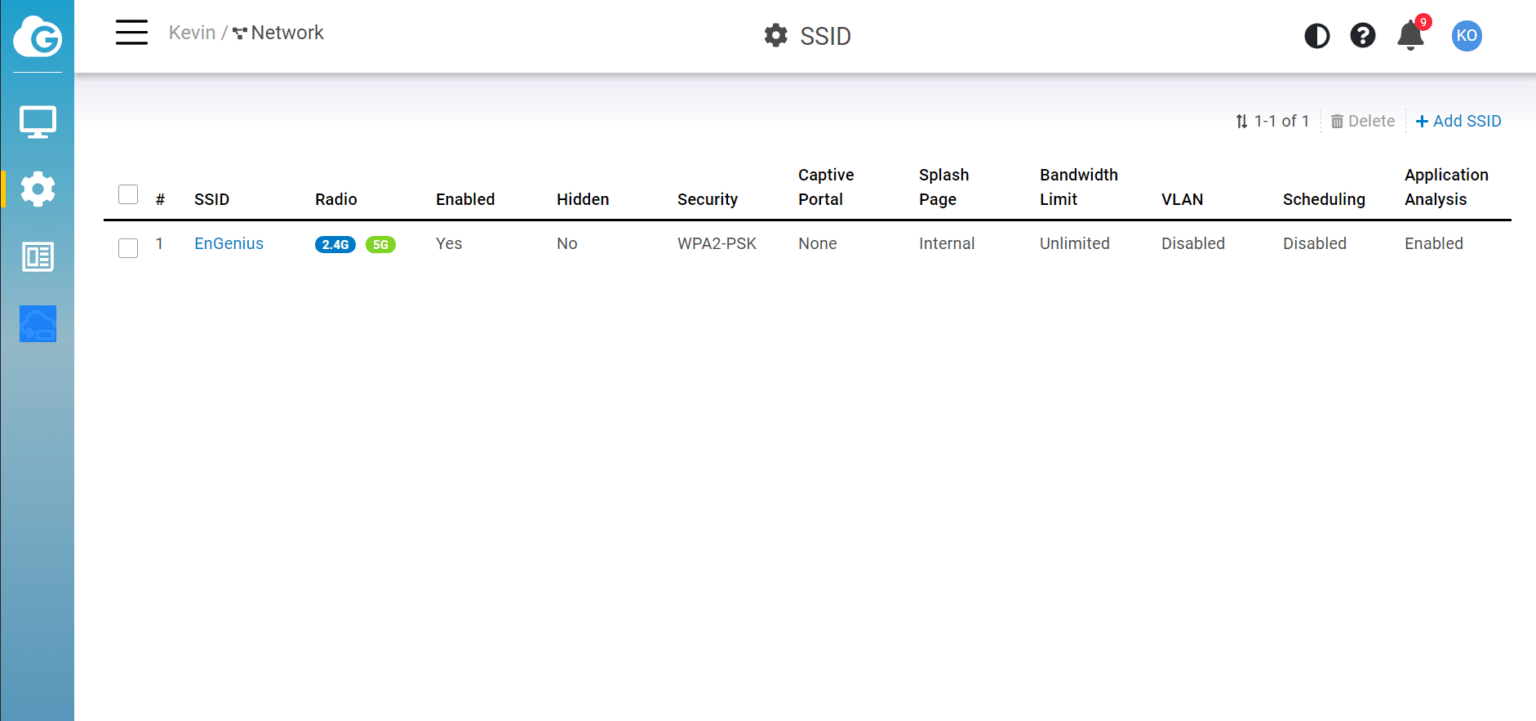
Task: Open the sort control beside 1-1 of 1
Action: click(x=1242, y=121)
